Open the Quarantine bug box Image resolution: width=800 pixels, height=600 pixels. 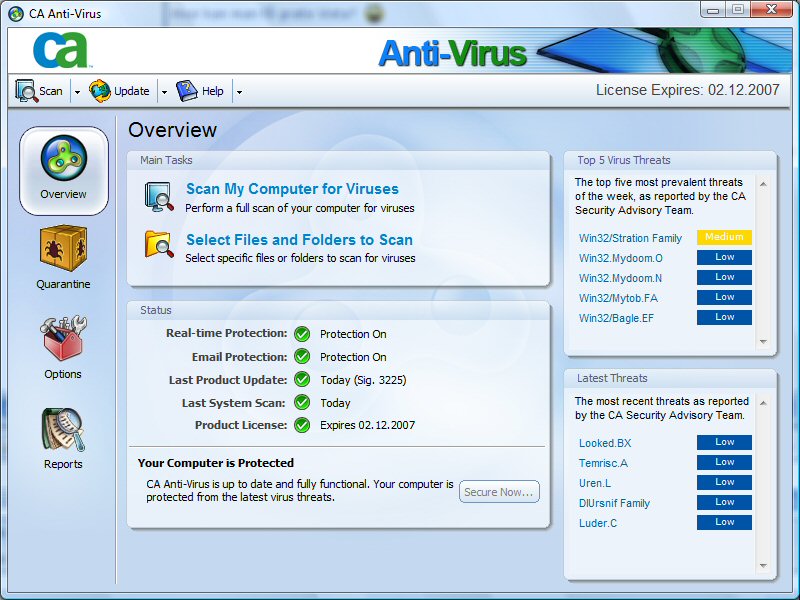coord(63,247)
